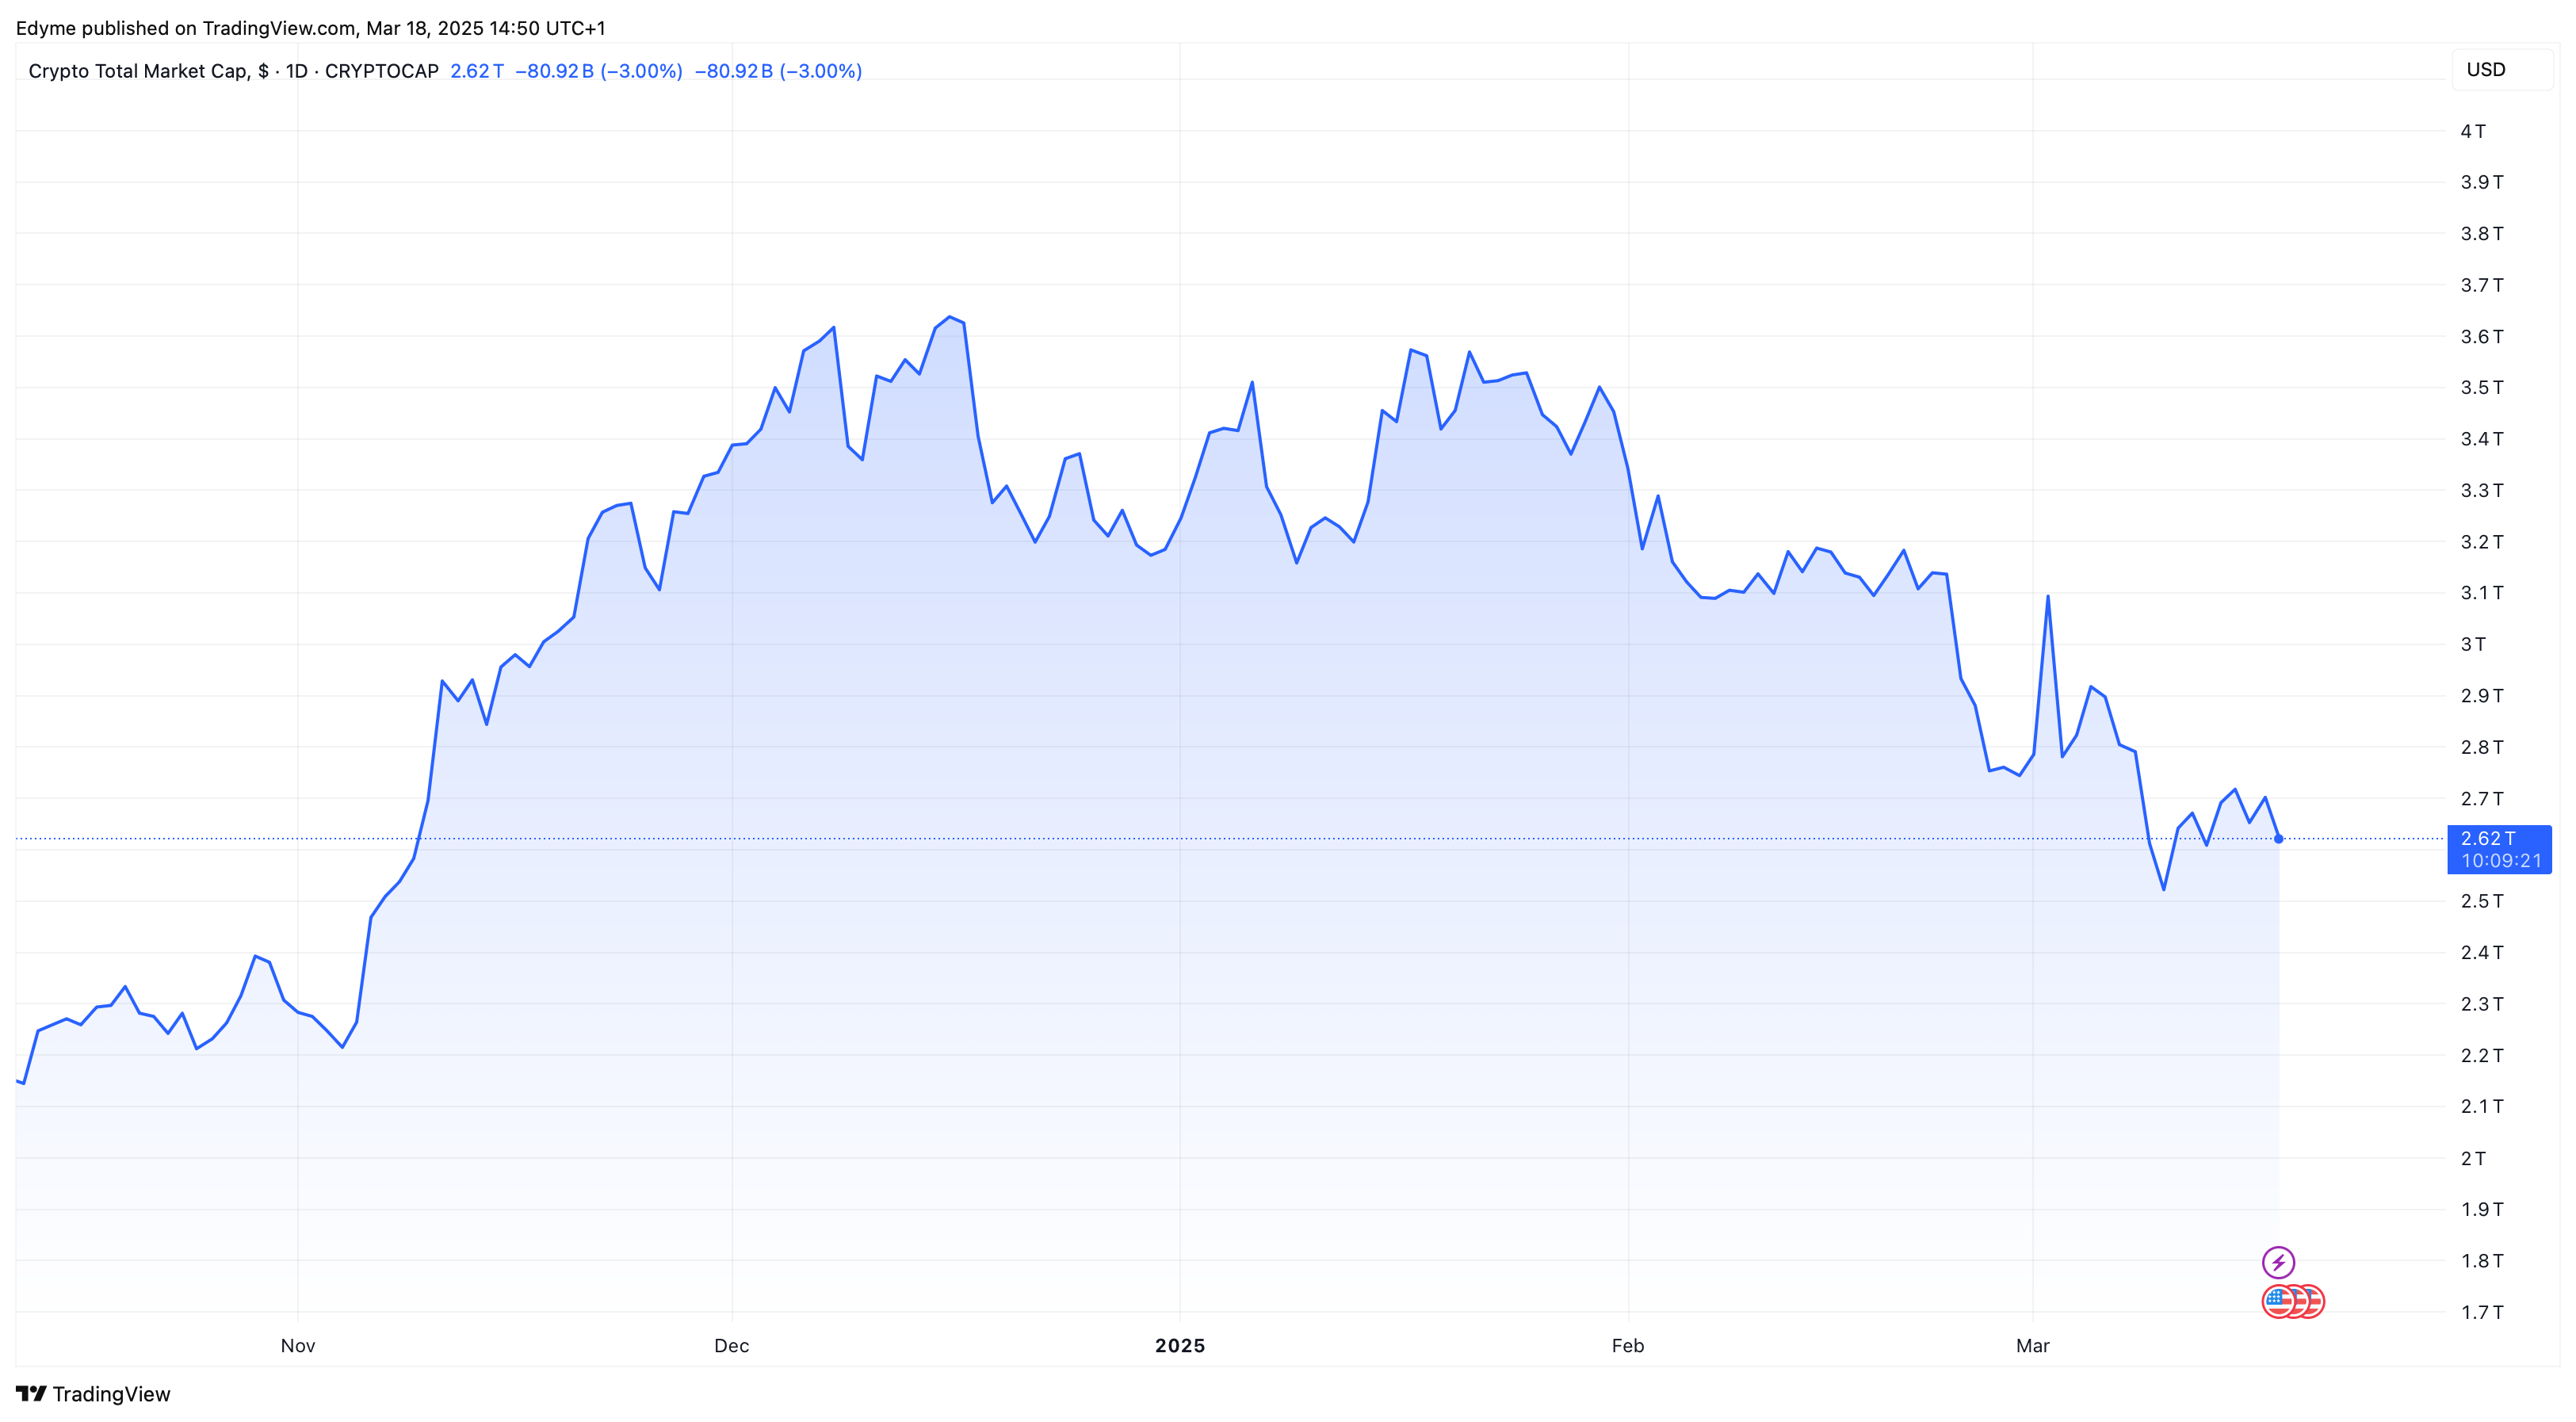Viewport: 2576px width, 1422px height.
Task: Click the purple lightning bolt event icon
Action: (x=2278, y=1262)
